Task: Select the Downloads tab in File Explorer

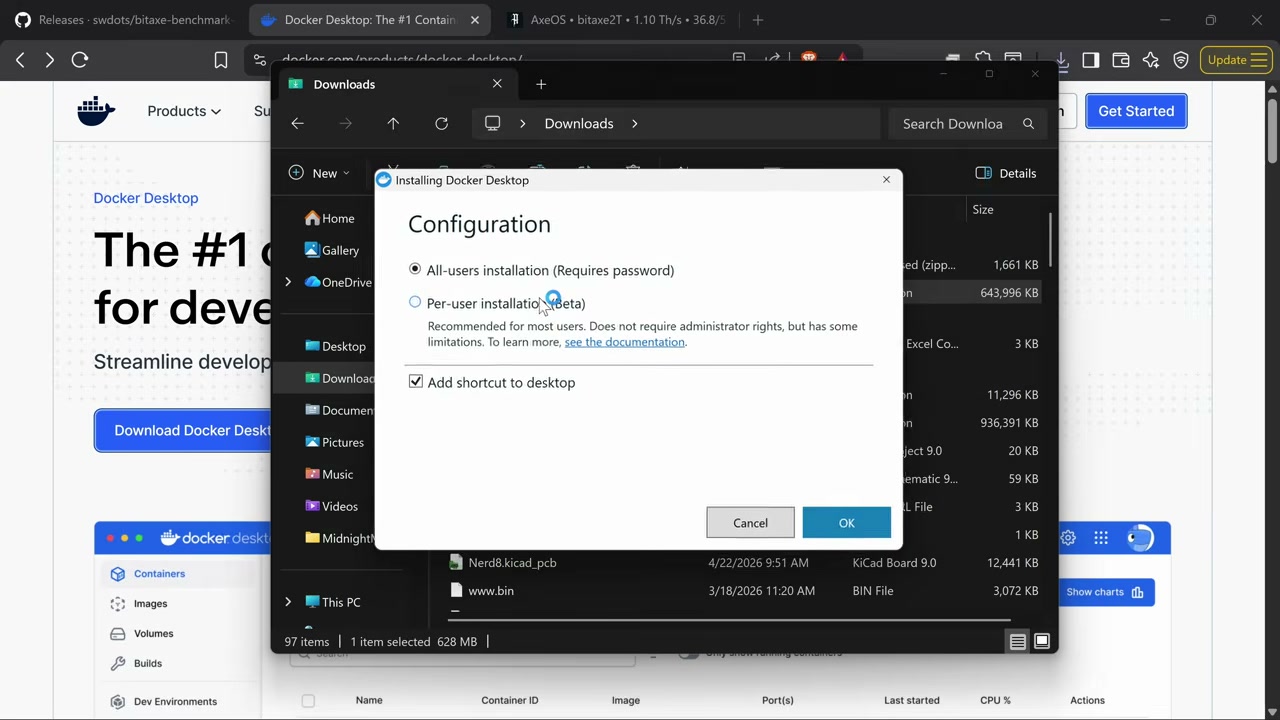Action: 395,84
